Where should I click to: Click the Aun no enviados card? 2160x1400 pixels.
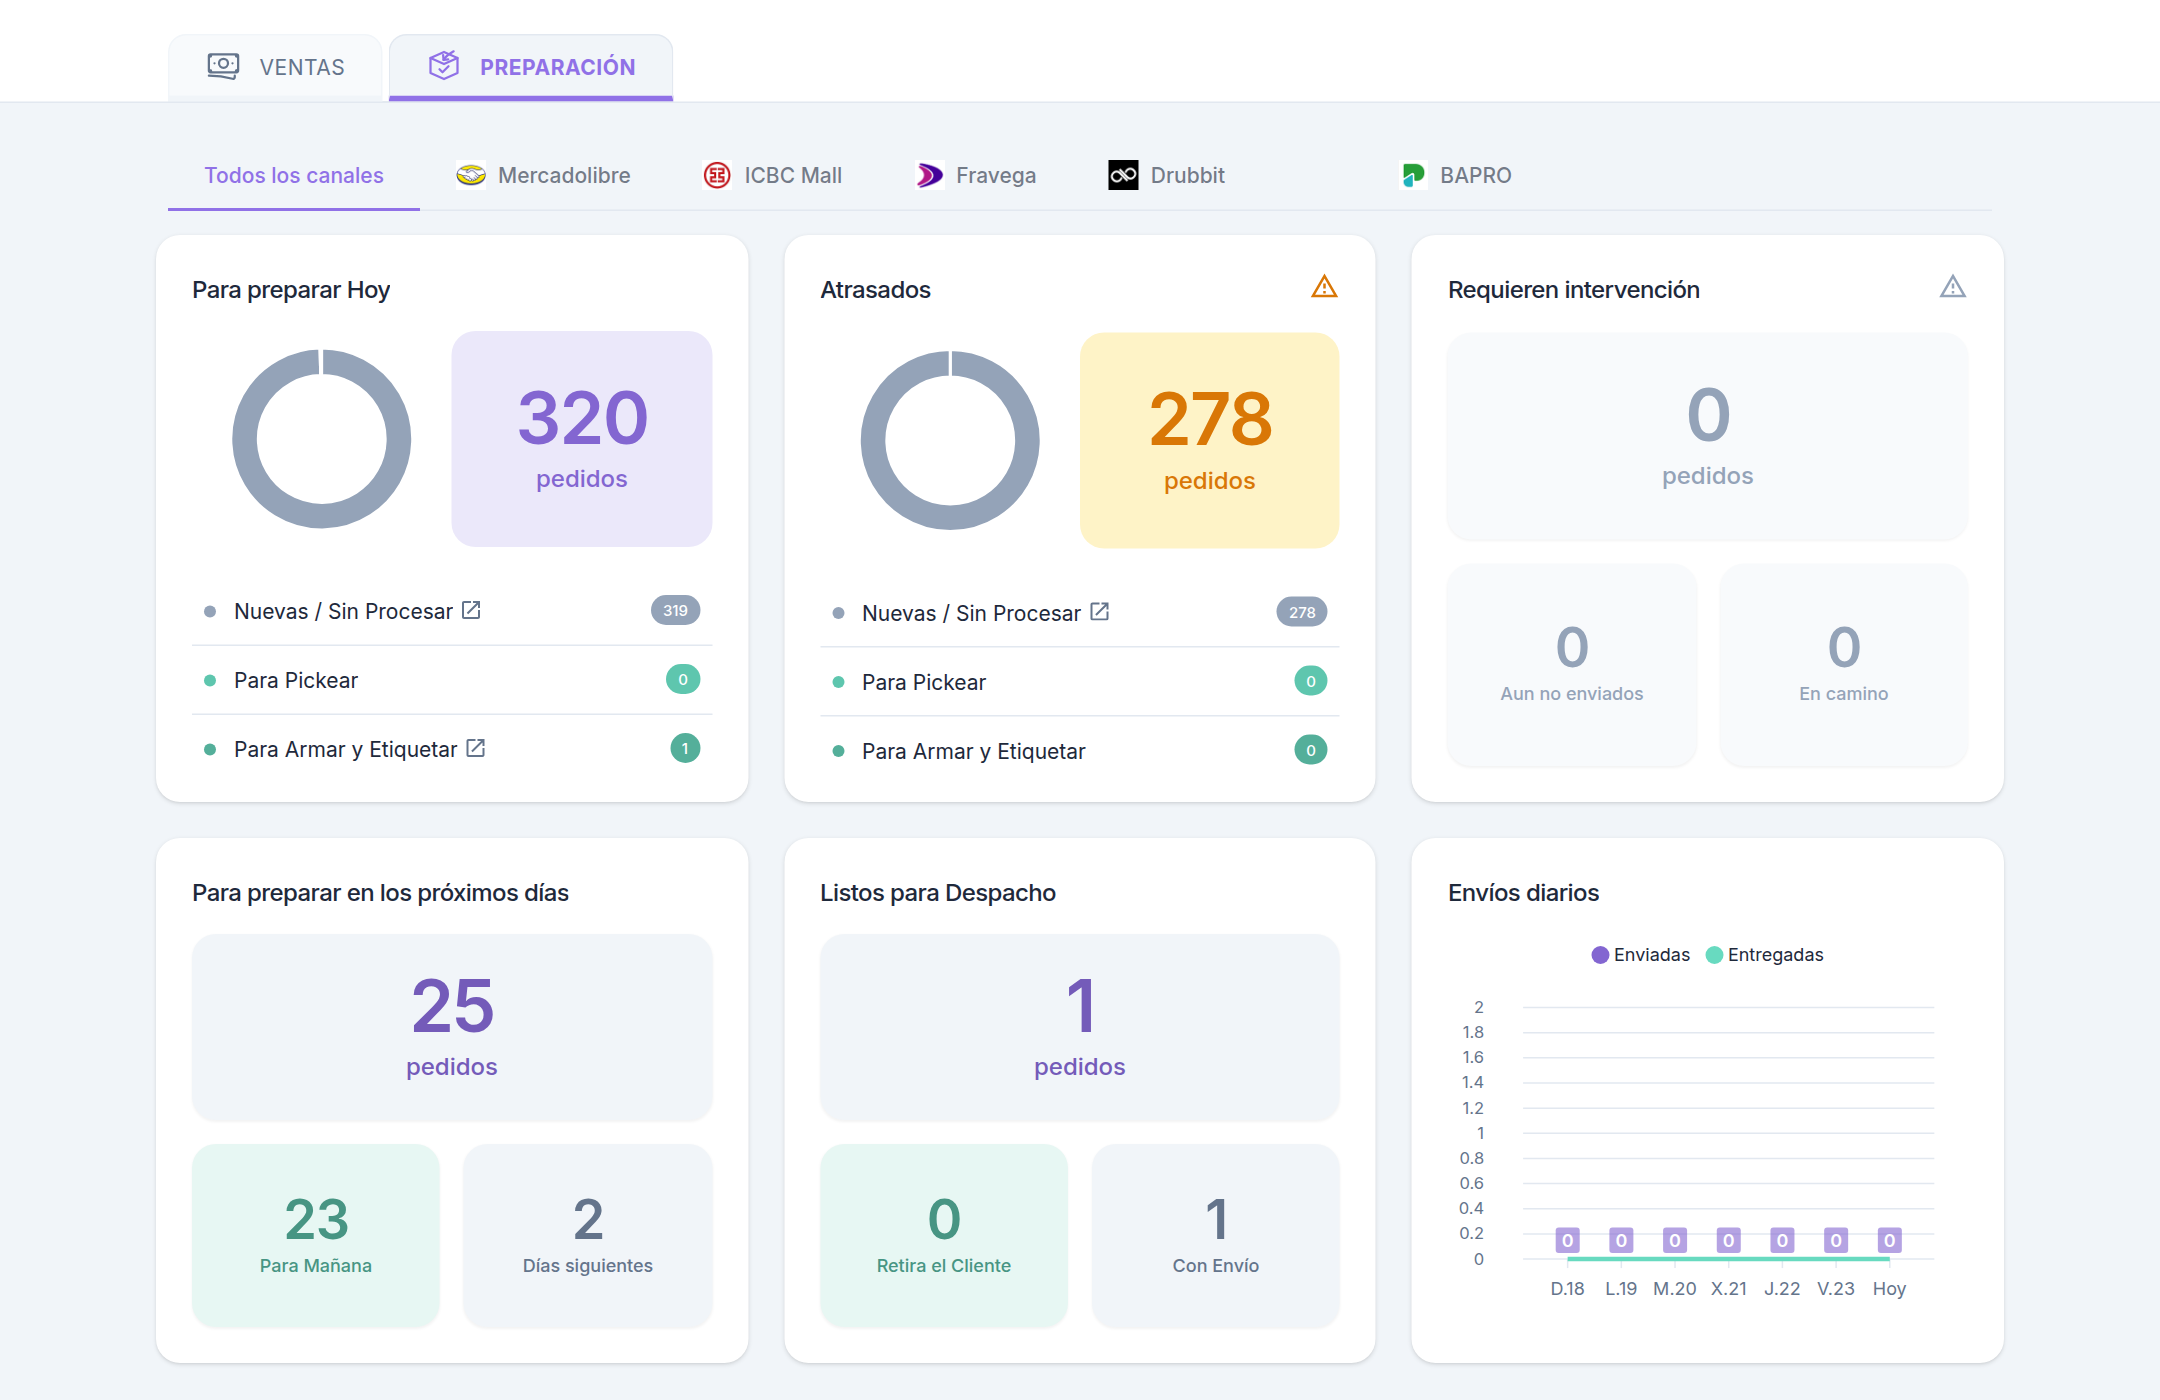(x=1572, y=665)
